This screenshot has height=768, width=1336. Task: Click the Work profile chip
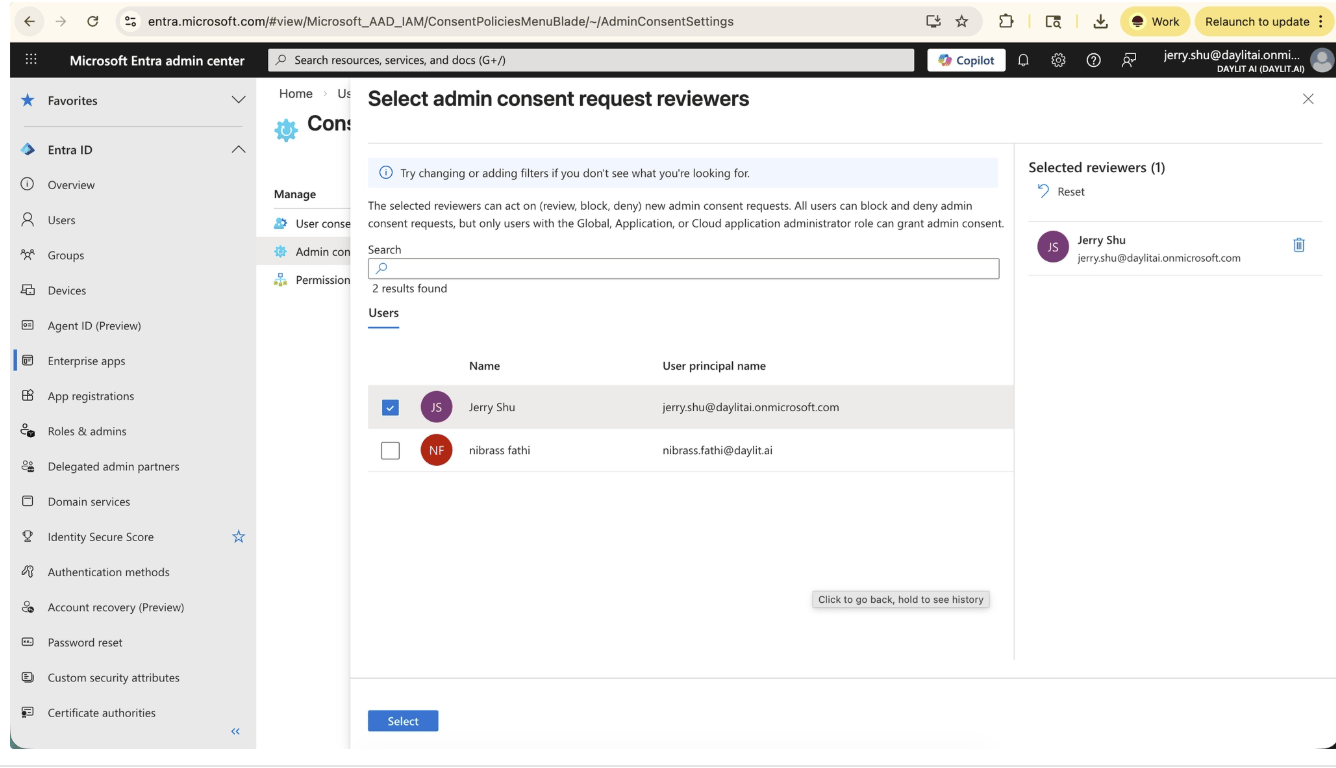tap(1154, 21)
